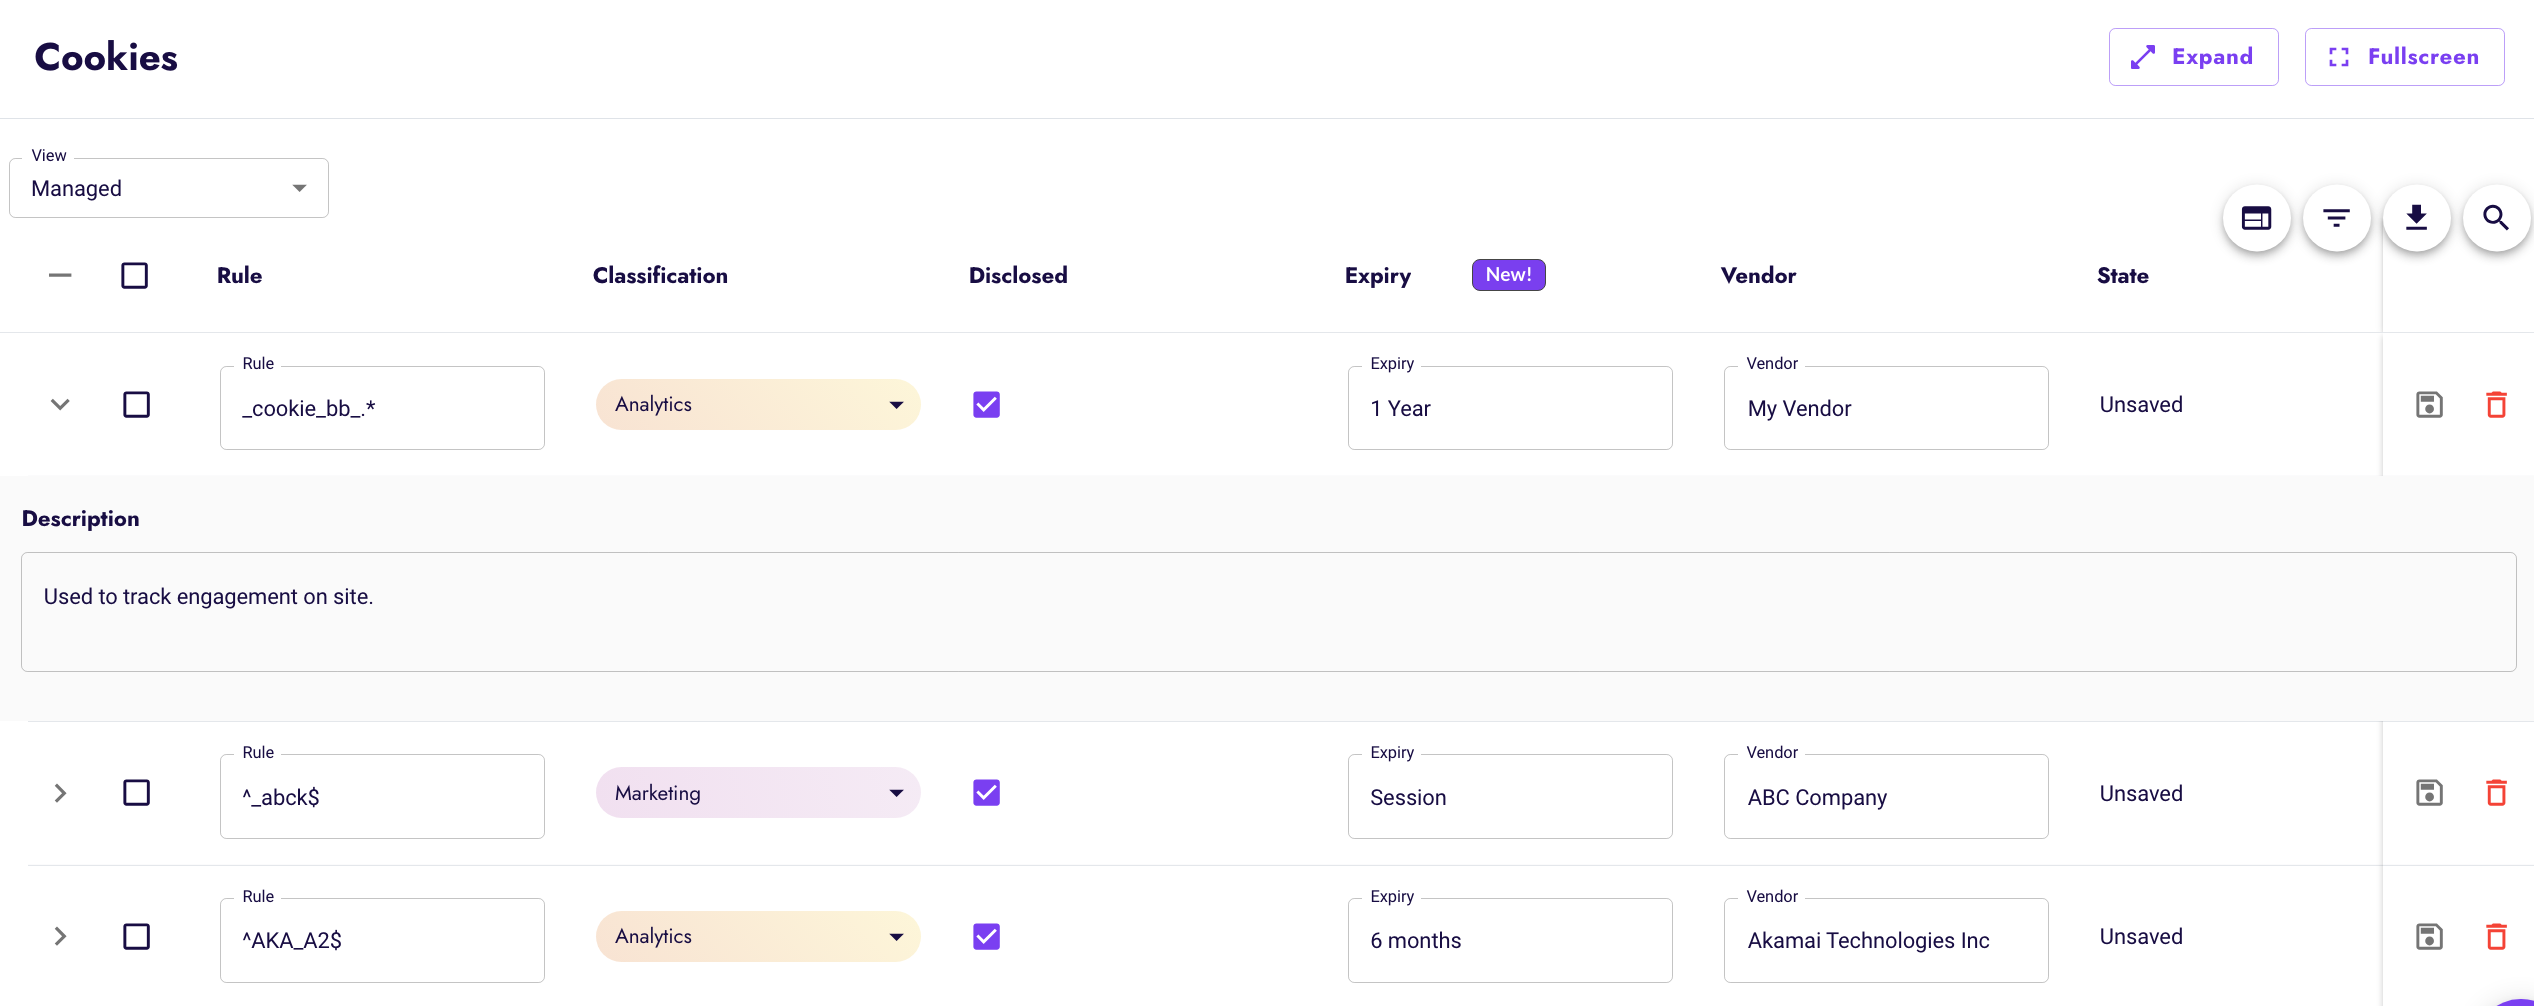Click the Vendor column header
Viewport: 2534px width, 1006px height.
tap(1758, 276)
